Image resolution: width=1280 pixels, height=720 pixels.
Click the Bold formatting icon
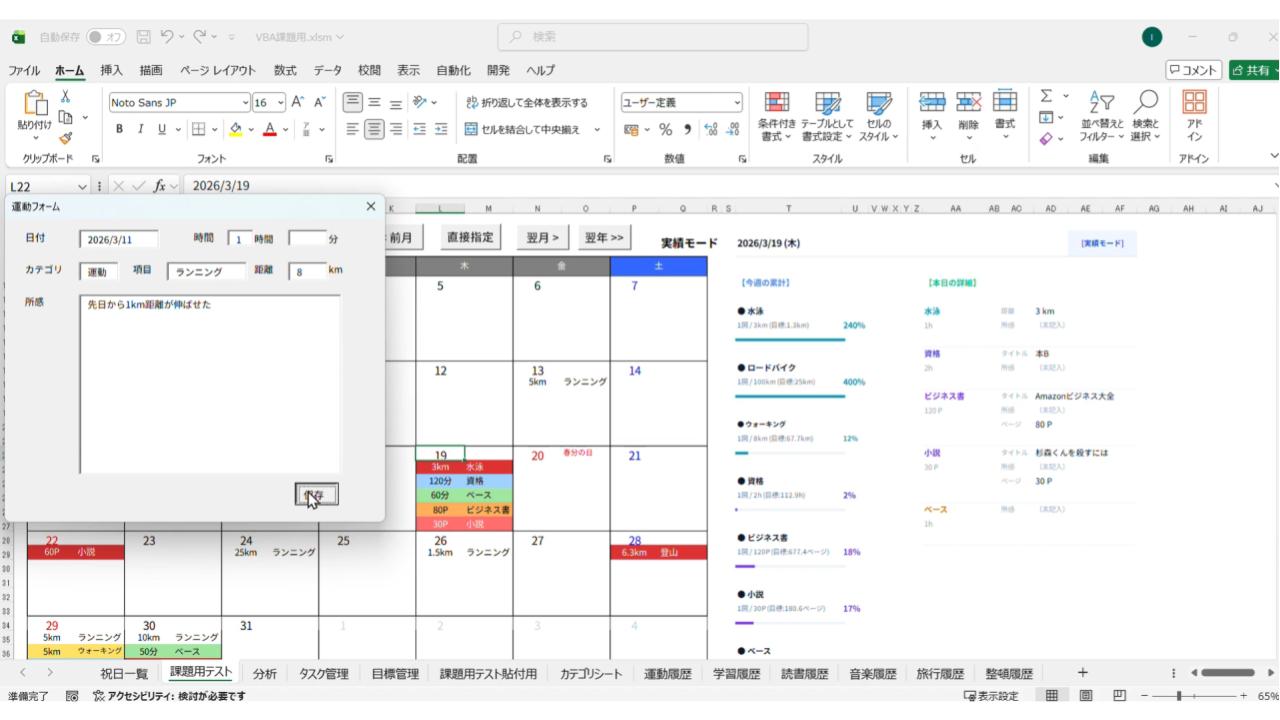tap(119, 128)
